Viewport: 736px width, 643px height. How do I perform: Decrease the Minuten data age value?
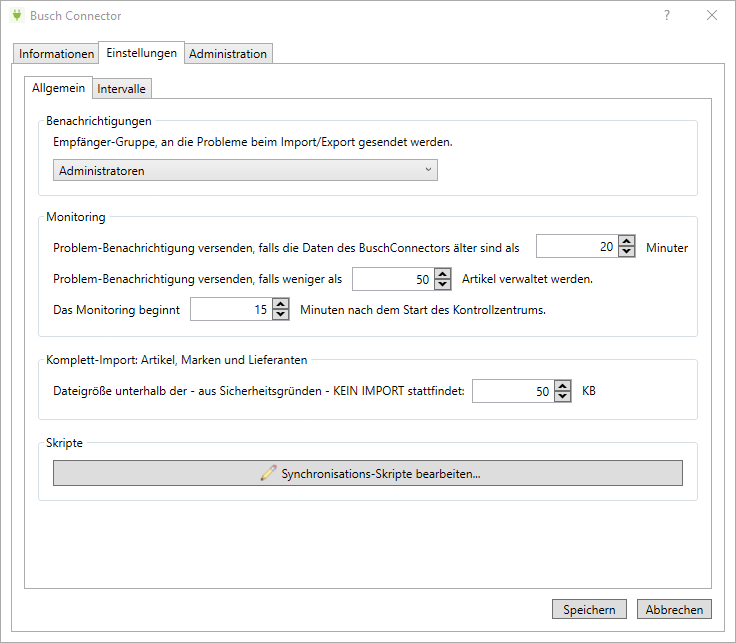(x=627, y=252)
